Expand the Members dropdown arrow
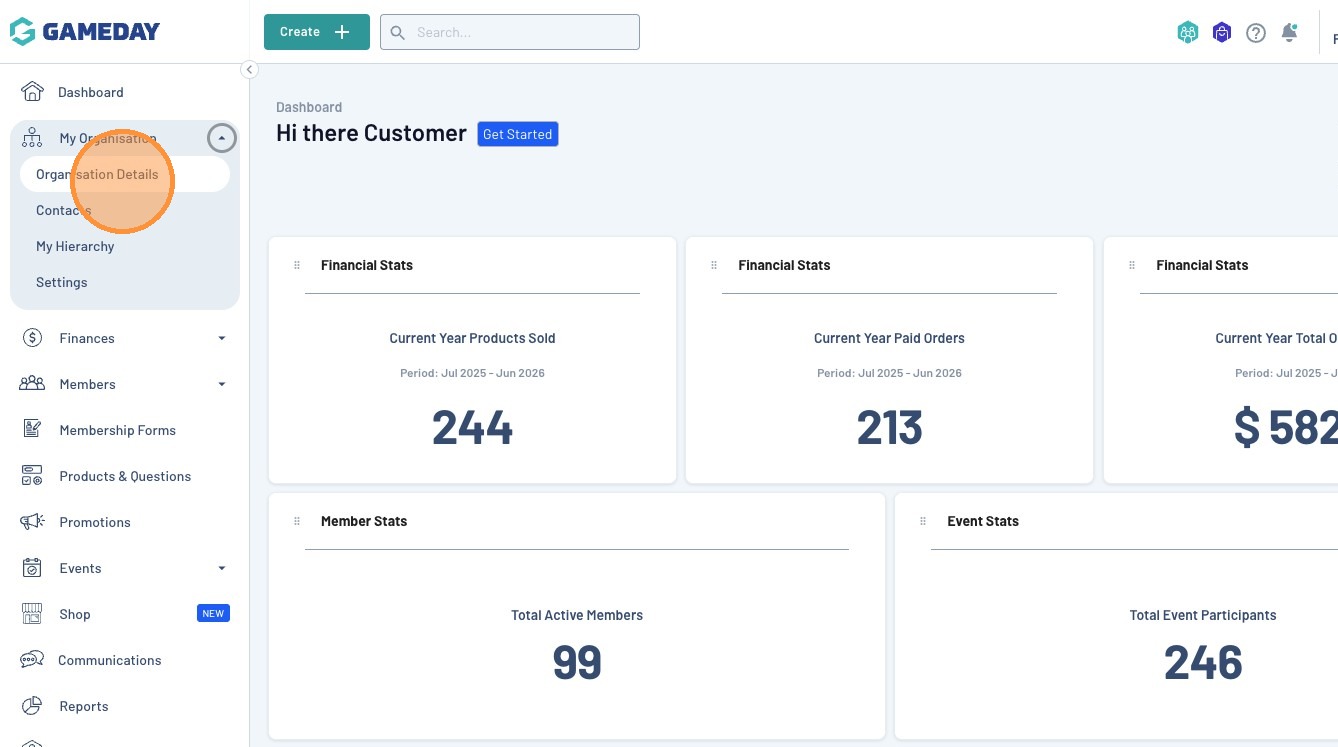Screen dimensions: 1338x747 point(222,384)
